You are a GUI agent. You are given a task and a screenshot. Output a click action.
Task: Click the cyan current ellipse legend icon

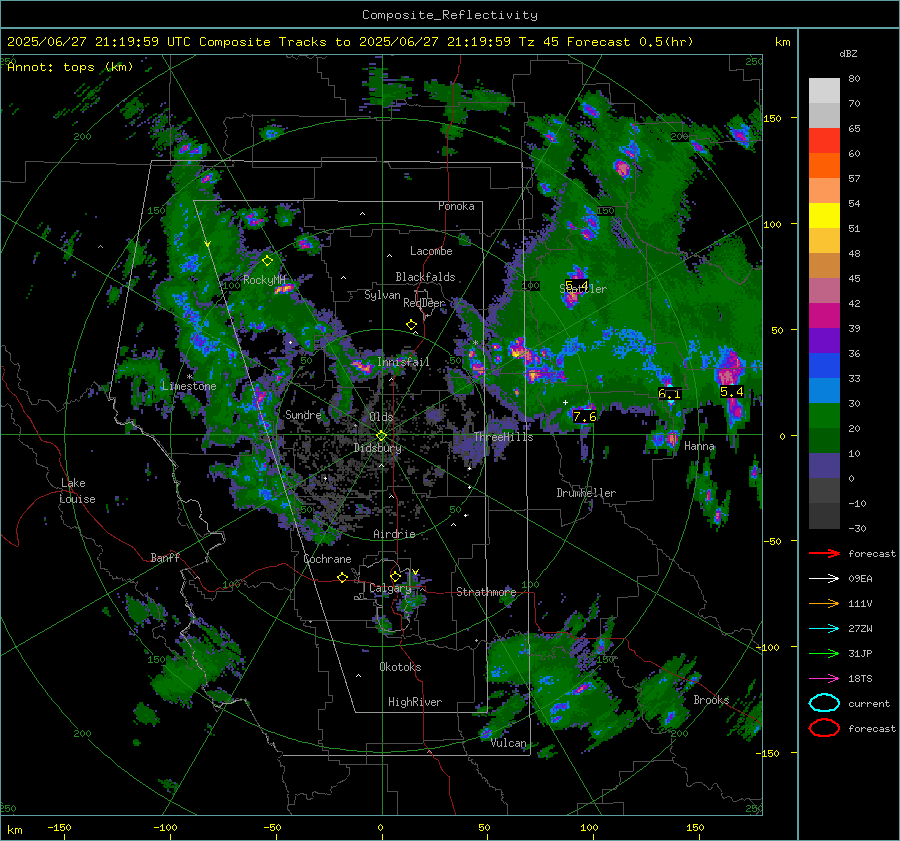coord(824,703)
